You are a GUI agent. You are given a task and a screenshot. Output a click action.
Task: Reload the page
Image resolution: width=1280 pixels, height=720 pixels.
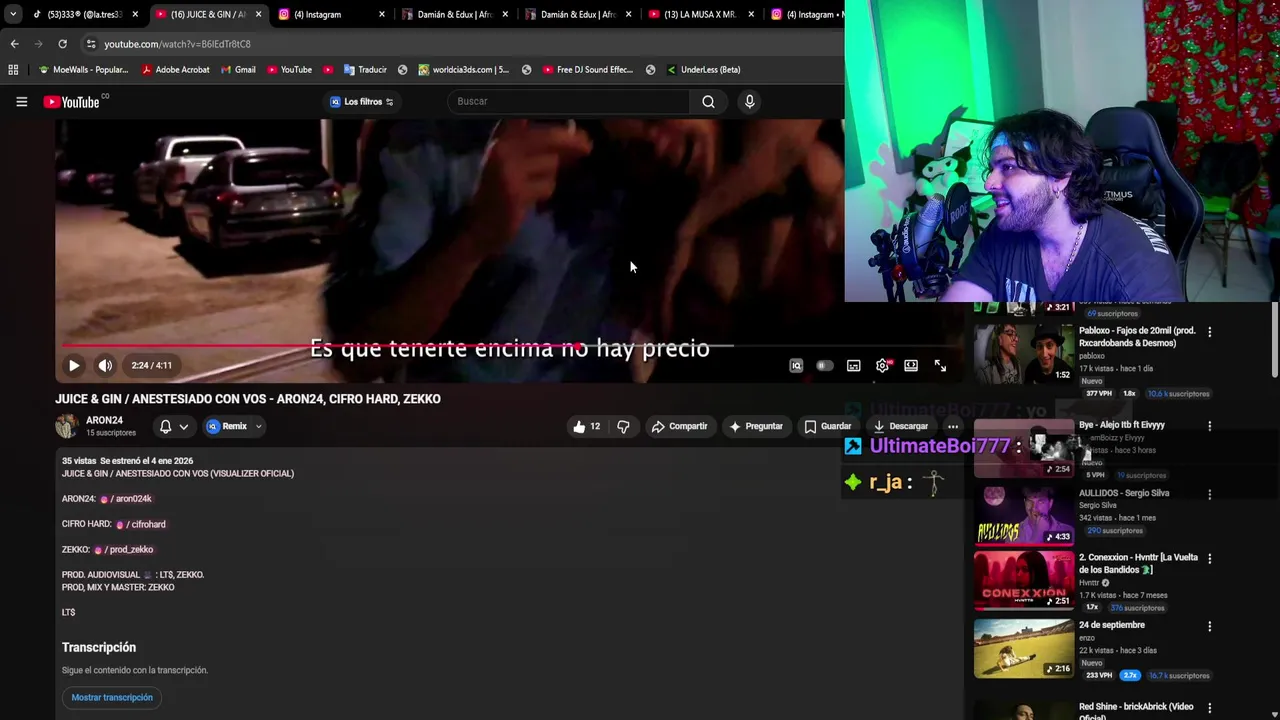coord(62,44)
